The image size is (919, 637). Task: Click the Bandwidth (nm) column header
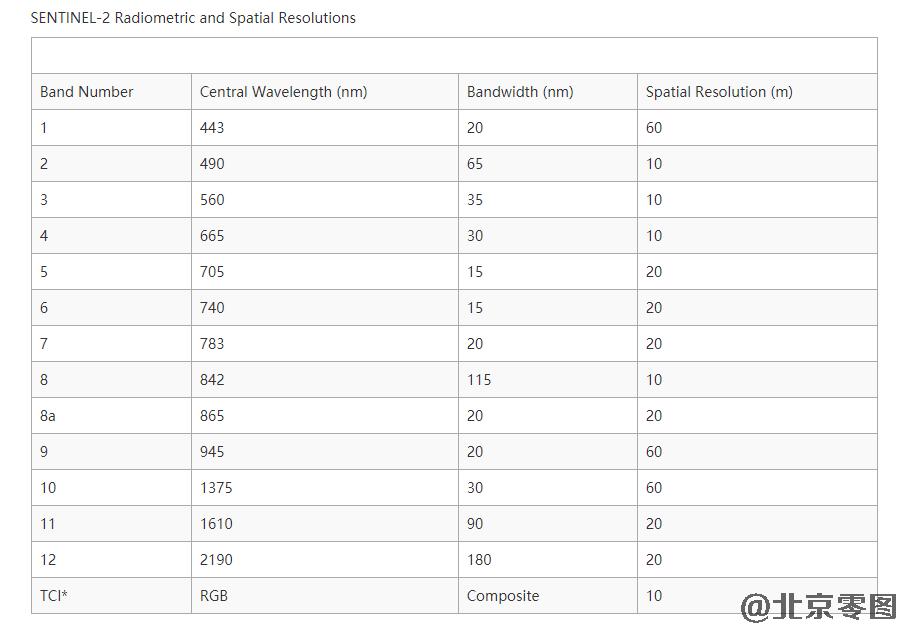coord(520,92)
